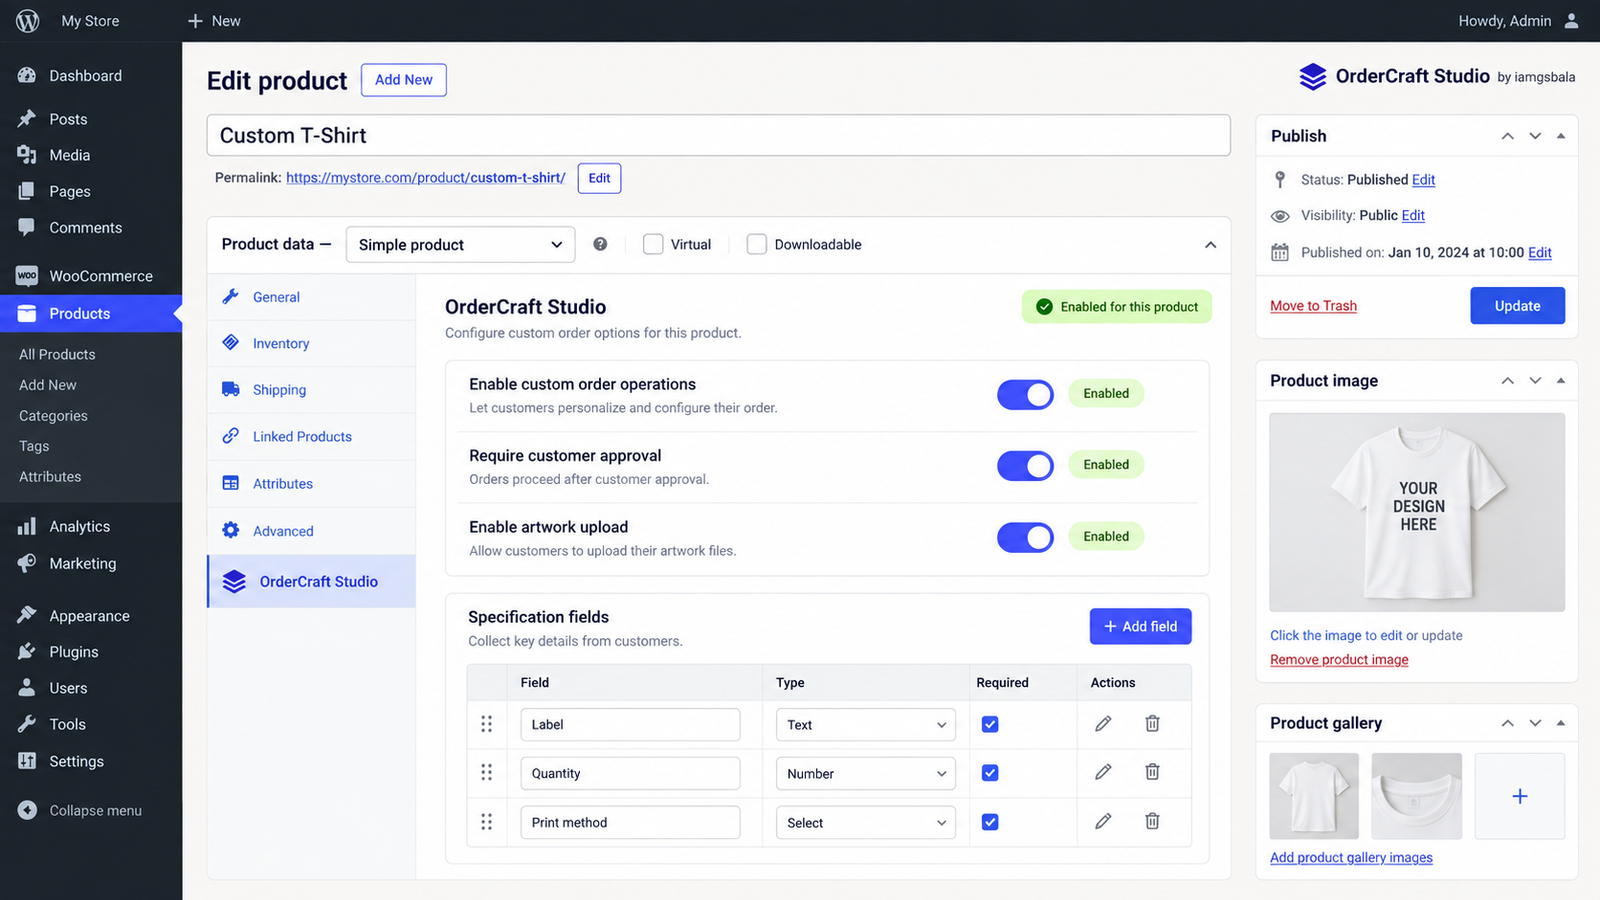Click the WooCommerce logo icon
This screenshot has height=900, width=1600.
pos(27,275)
